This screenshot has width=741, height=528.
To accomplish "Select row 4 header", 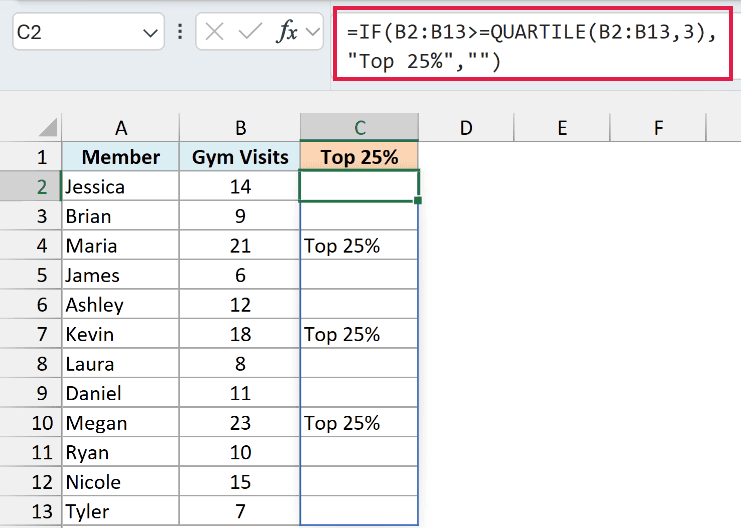I will [31, 245].
